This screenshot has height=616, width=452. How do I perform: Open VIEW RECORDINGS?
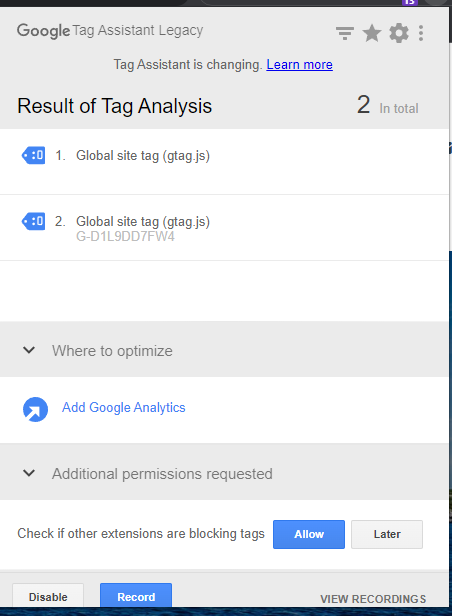(373, 599)
